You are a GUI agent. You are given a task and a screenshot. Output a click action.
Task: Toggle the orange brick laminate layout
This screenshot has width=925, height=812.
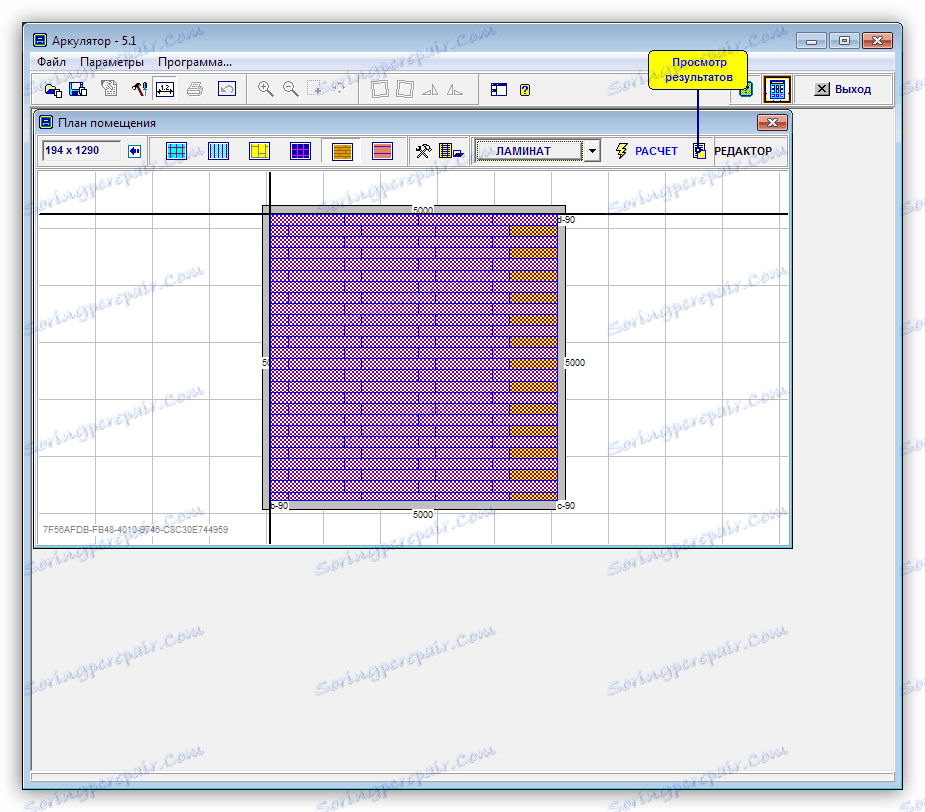[x=343, y=151]
